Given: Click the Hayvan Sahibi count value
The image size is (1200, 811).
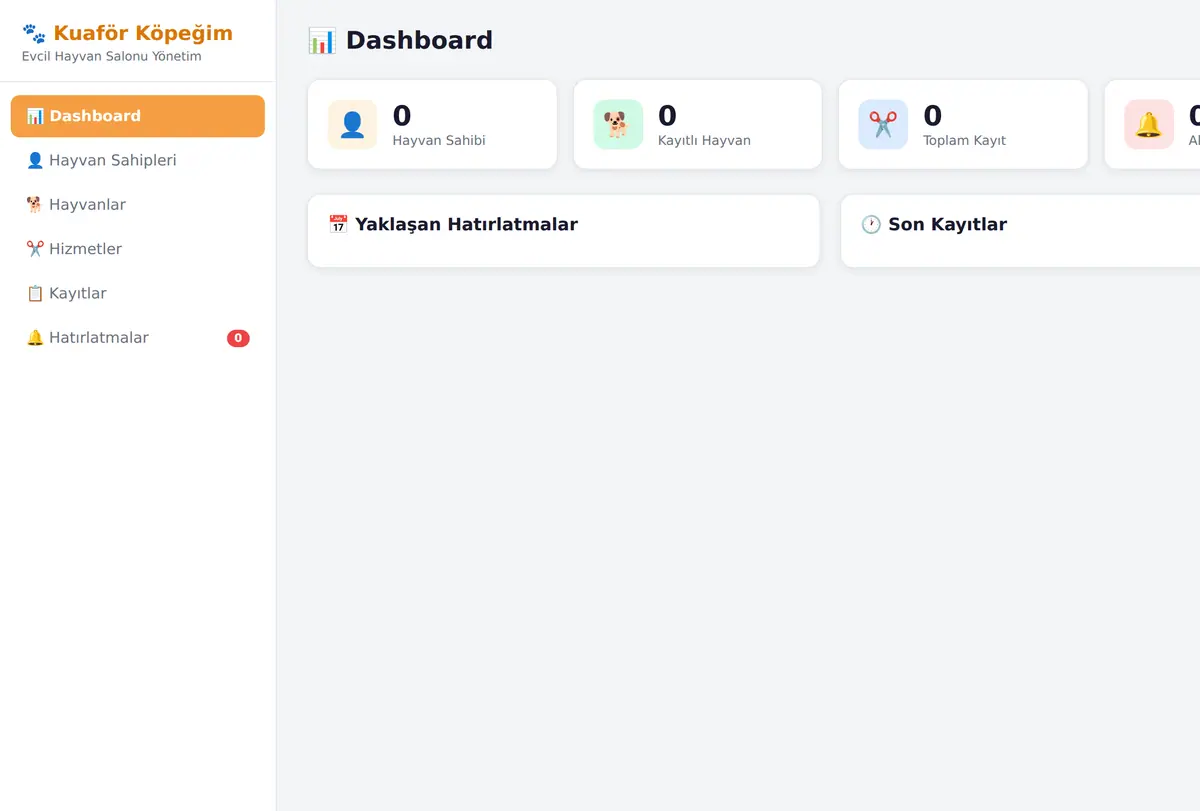Looking at the screenshot, I should tap(402, 116).
